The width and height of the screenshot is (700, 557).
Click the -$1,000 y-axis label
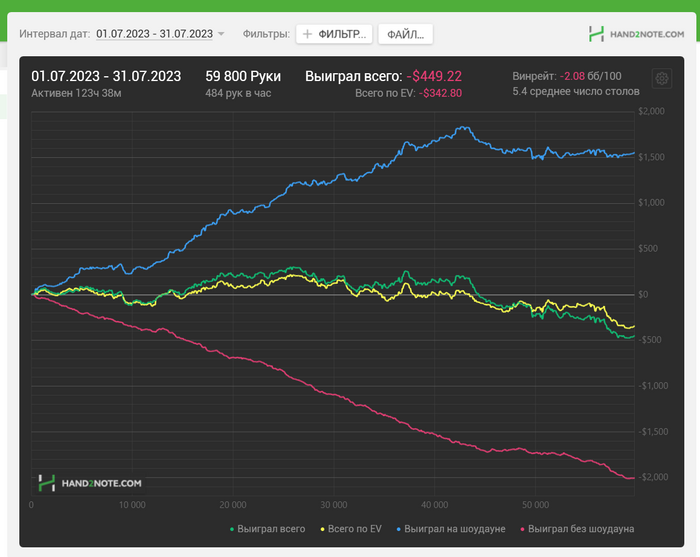653,386
